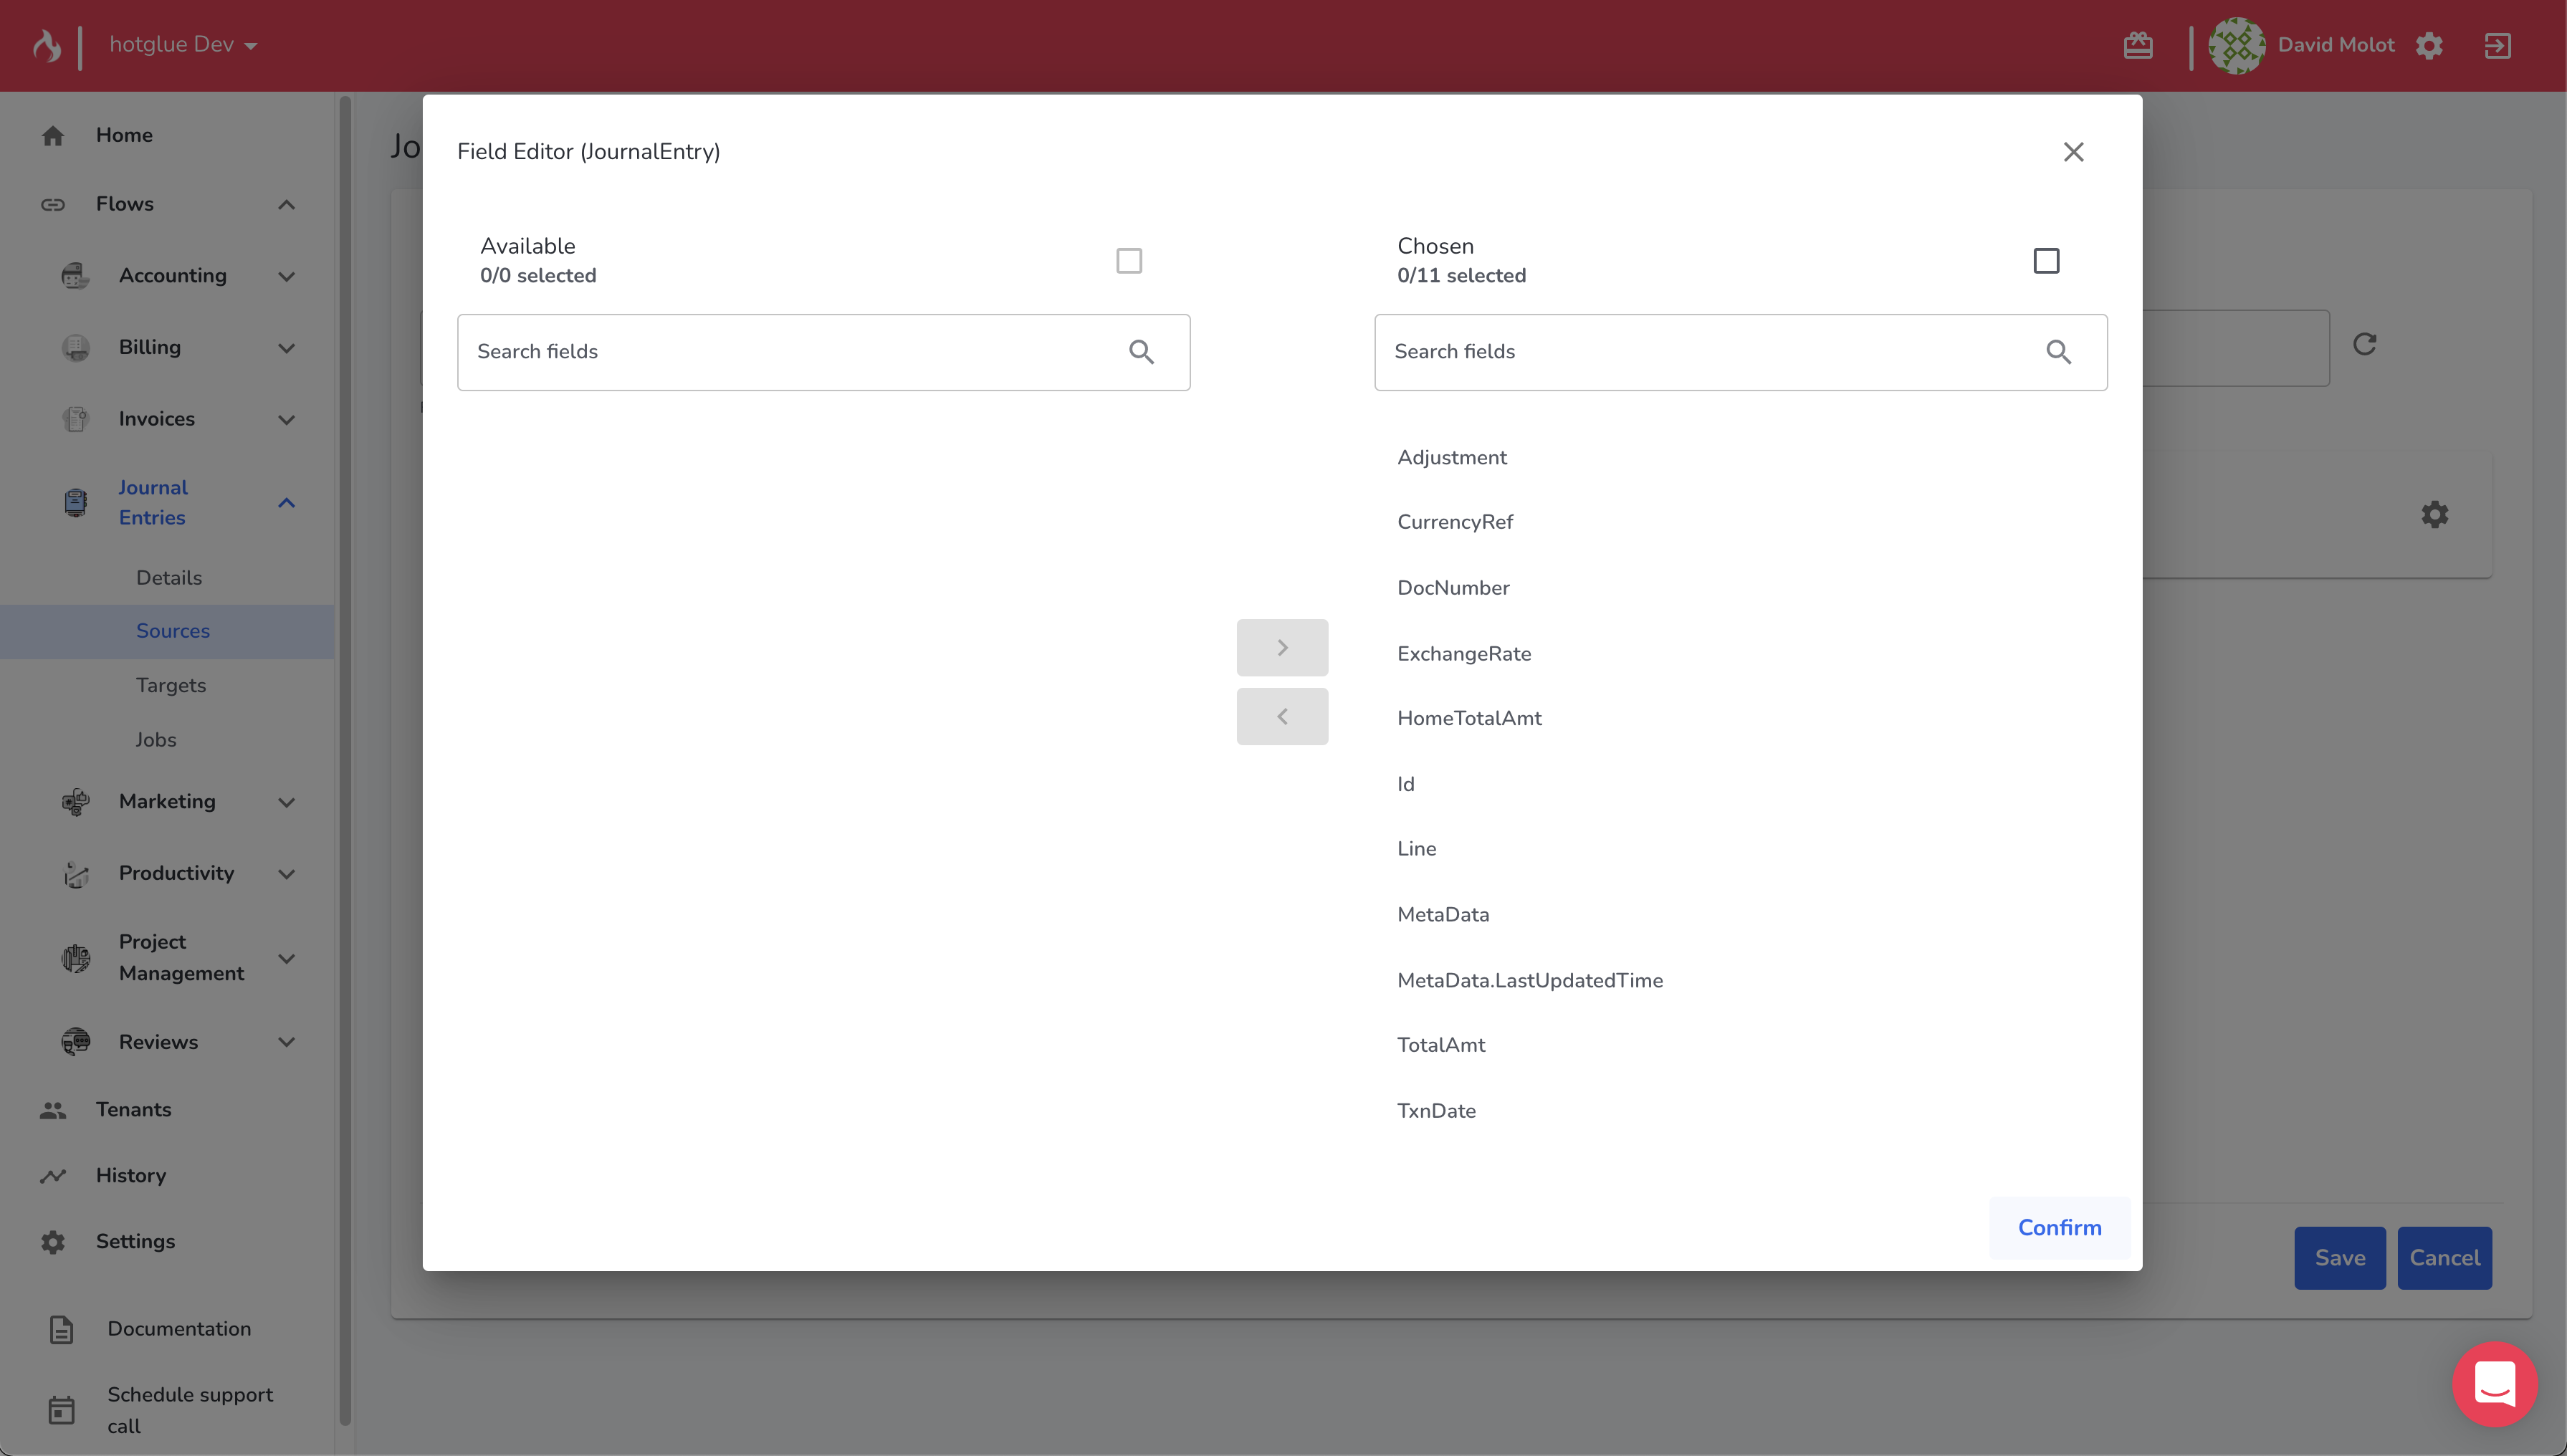Expand the Accounting flow section
The image size is (2567, 1456).
286,276
